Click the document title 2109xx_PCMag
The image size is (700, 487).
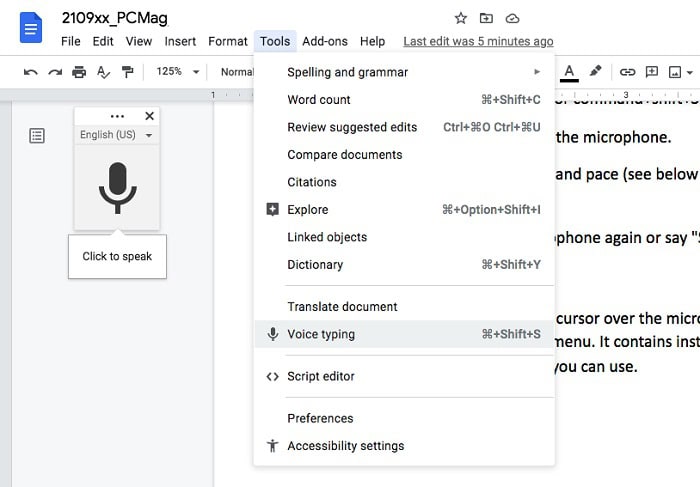pos(114,18)
